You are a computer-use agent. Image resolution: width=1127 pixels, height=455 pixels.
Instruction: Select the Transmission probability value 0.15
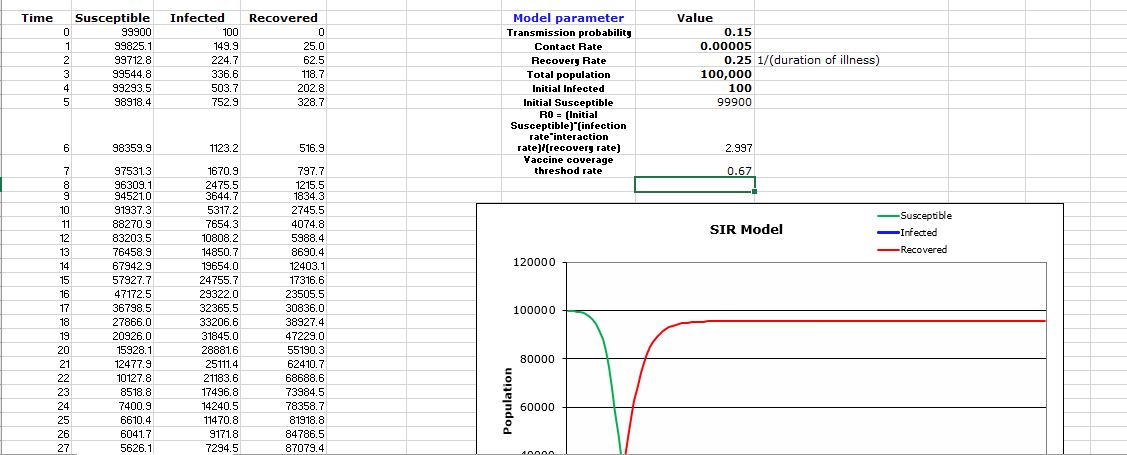point(695,32)
